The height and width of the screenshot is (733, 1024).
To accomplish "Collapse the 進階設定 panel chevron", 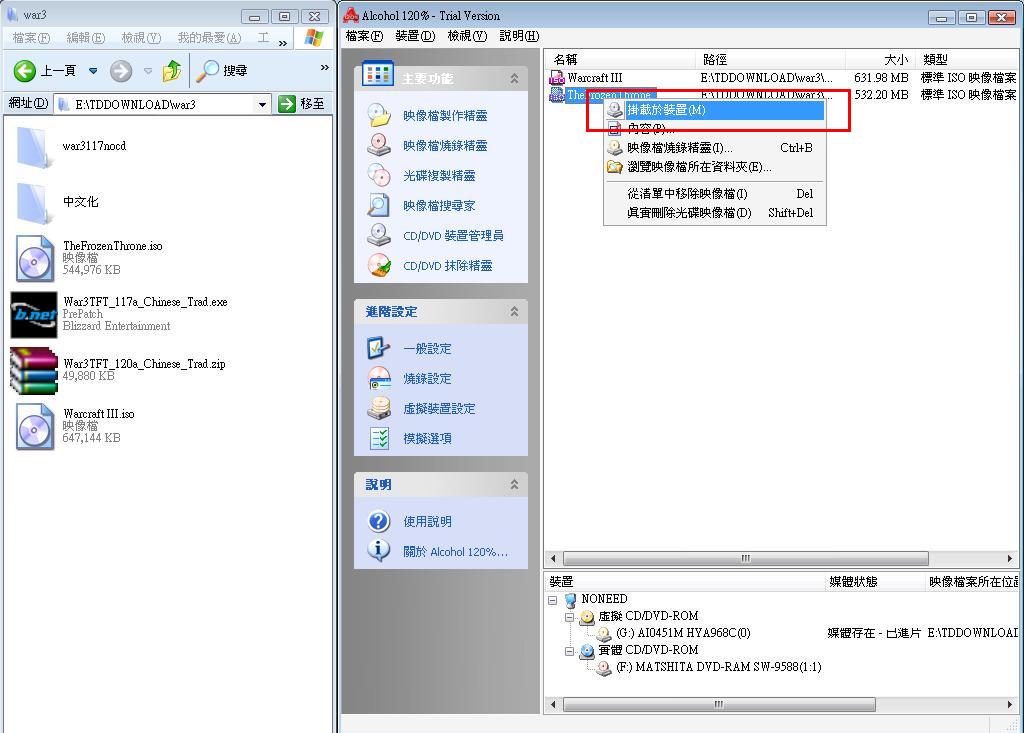I will pyautogui.click(x=515, y=312).
